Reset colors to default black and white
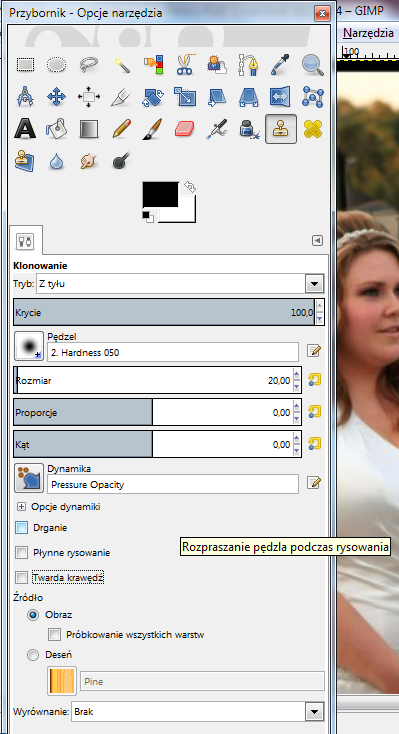399x734 pixels. 148,217
